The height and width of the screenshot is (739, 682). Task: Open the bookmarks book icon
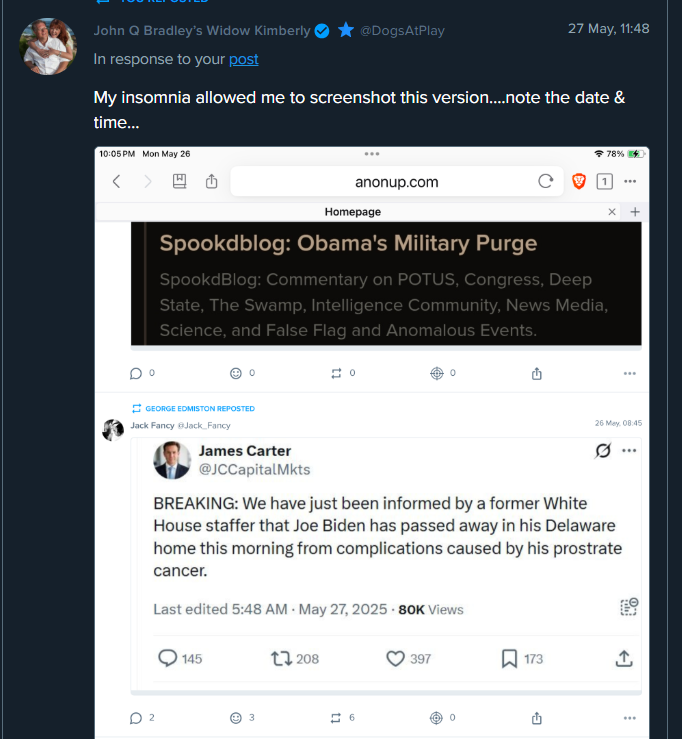179,181
